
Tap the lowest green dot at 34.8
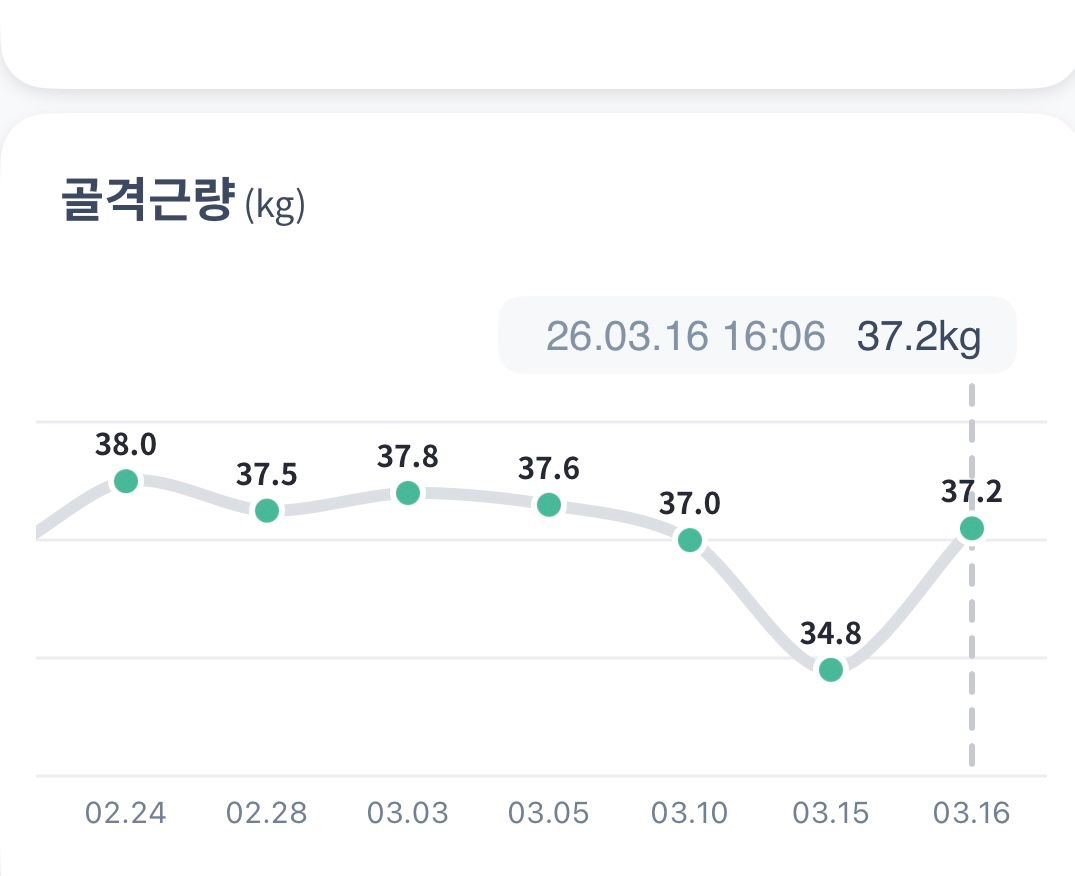point(831,670)
